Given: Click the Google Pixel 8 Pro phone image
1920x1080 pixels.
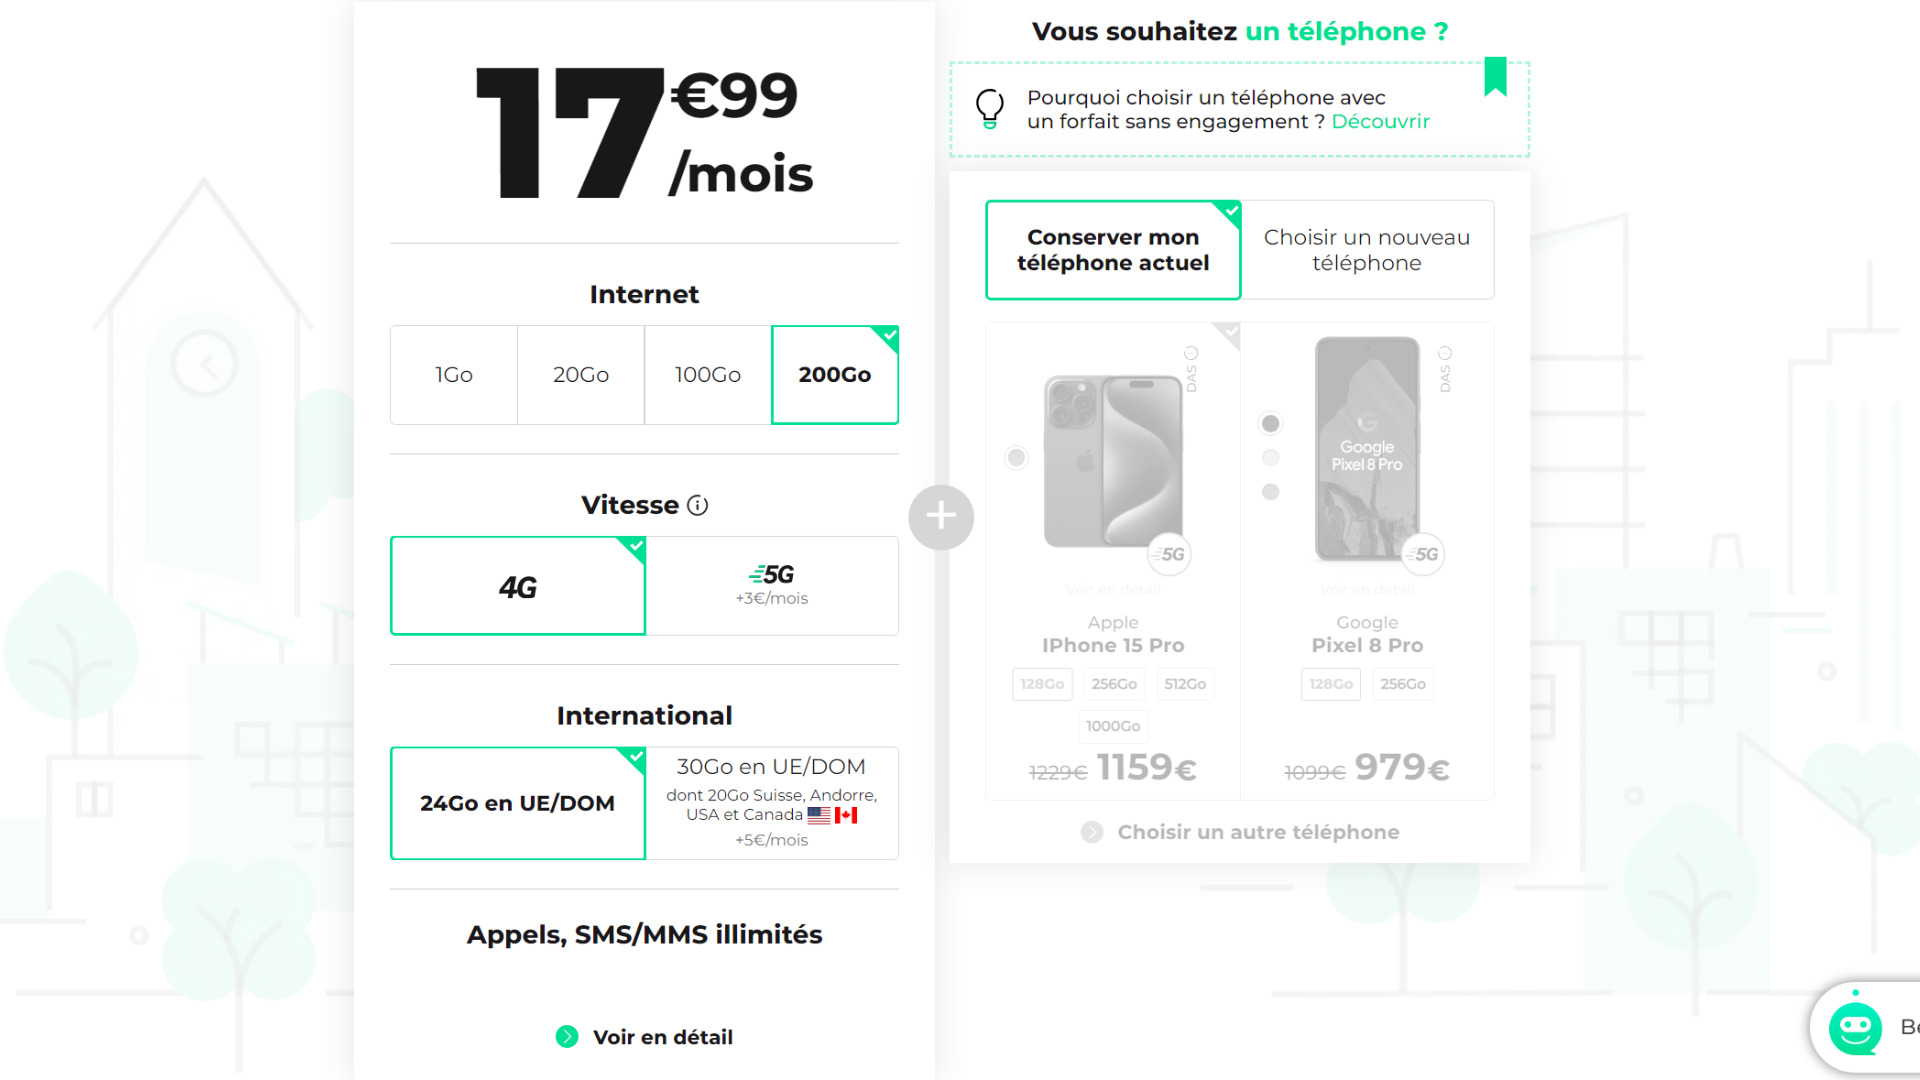Looking at the screenshot, I should (x=1367, y=448).
